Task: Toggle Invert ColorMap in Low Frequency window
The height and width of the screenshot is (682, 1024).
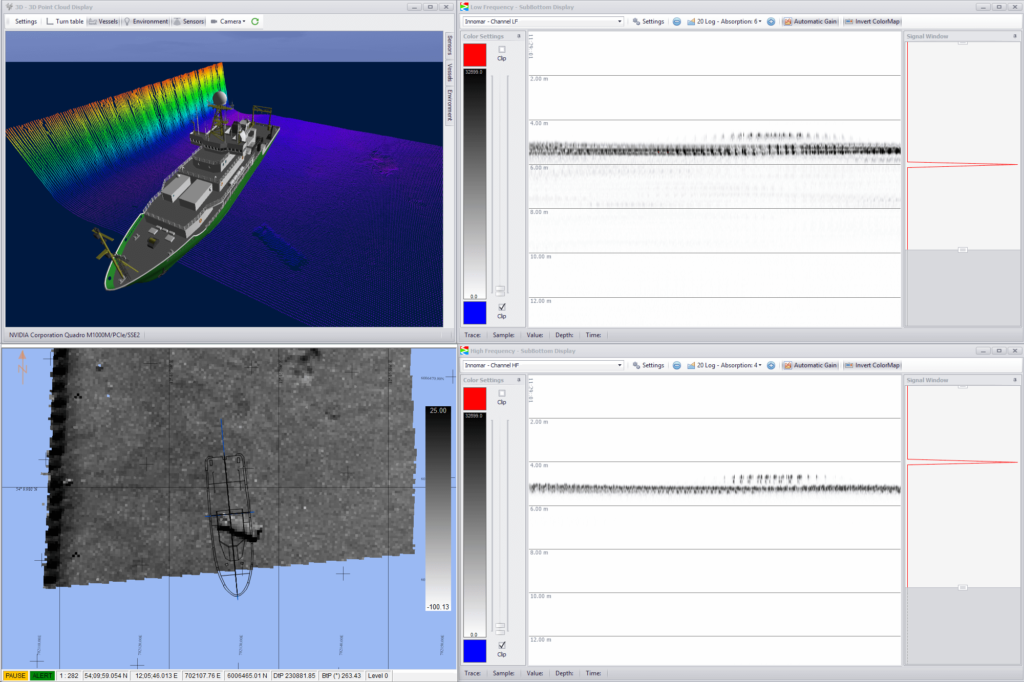Action: pos(872,22)
